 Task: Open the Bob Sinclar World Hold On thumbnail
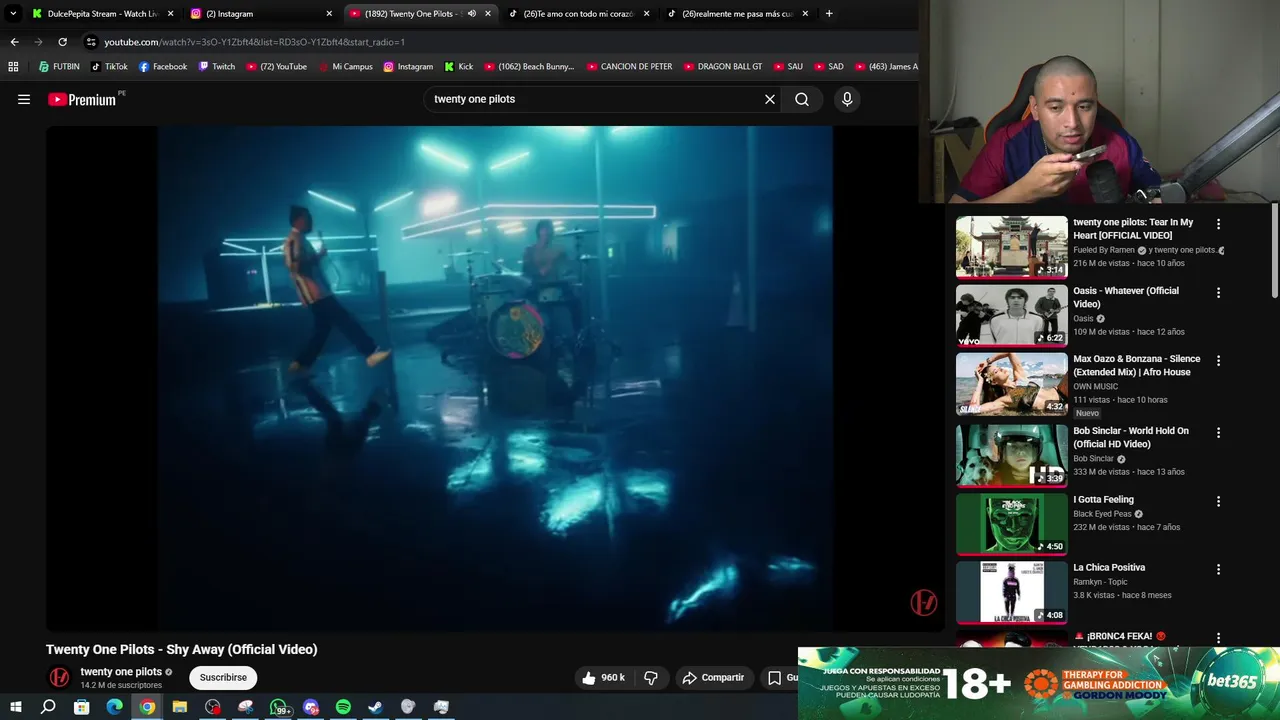(1011, 455)
